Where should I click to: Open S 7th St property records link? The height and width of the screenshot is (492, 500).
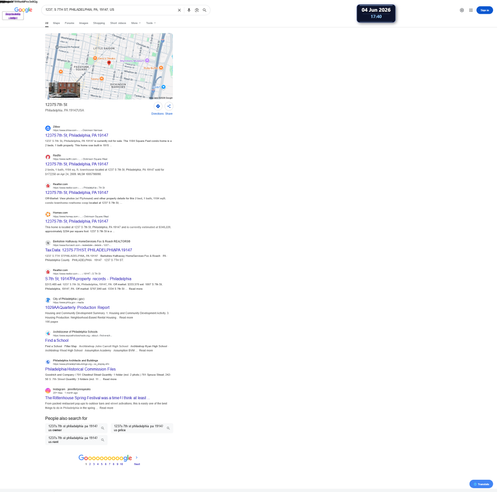pos(89,280)
